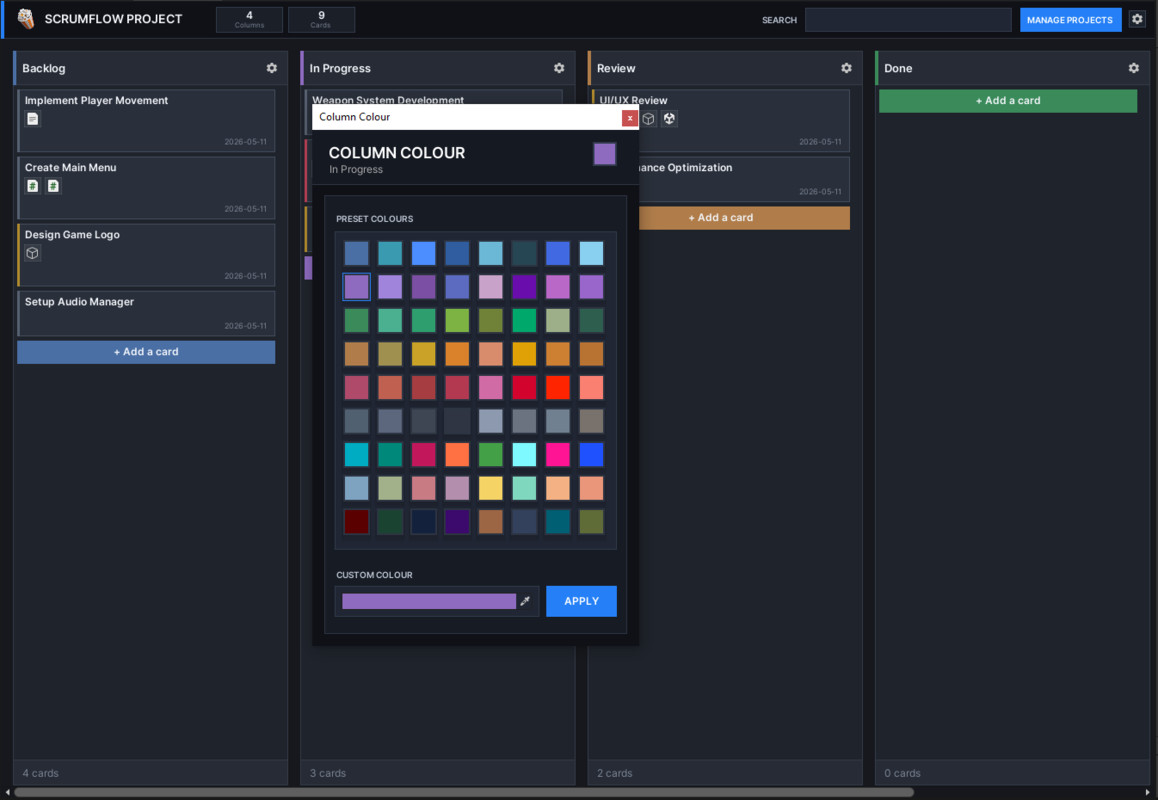The width and height of the screenshot is (1158, 800).
Task: Open Review column settings gear
Action: click(846, 68)
